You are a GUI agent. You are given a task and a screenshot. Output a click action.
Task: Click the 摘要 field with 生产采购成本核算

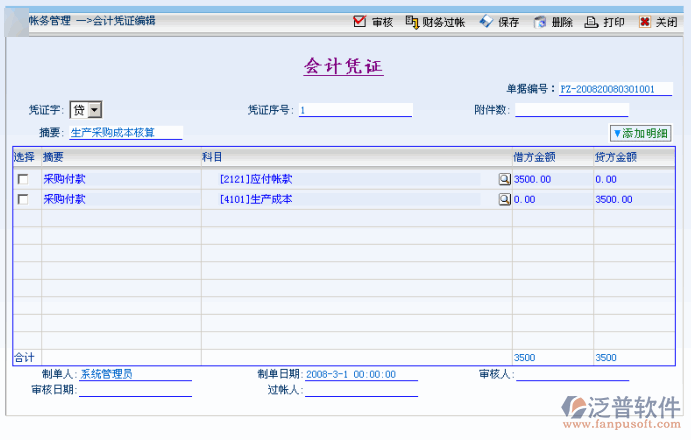(x=125, y=132)
